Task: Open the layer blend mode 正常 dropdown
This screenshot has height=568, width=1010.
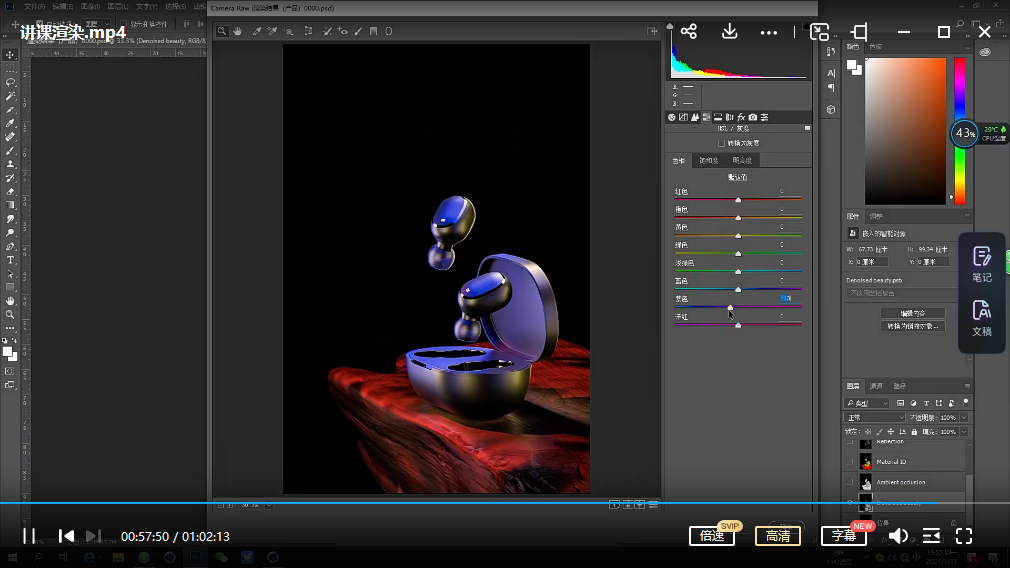Action: coord(875,417)
